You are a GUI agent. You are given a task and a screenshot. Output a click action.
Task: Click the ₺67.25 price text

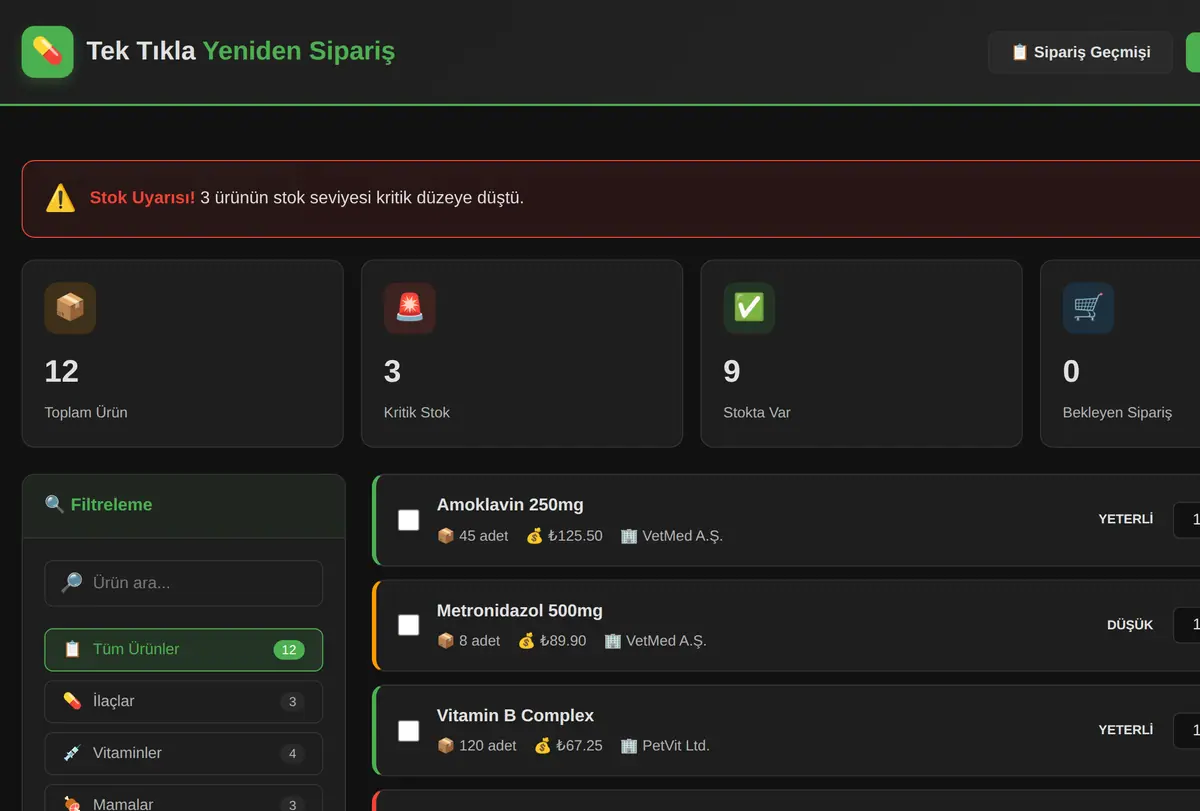579,746
